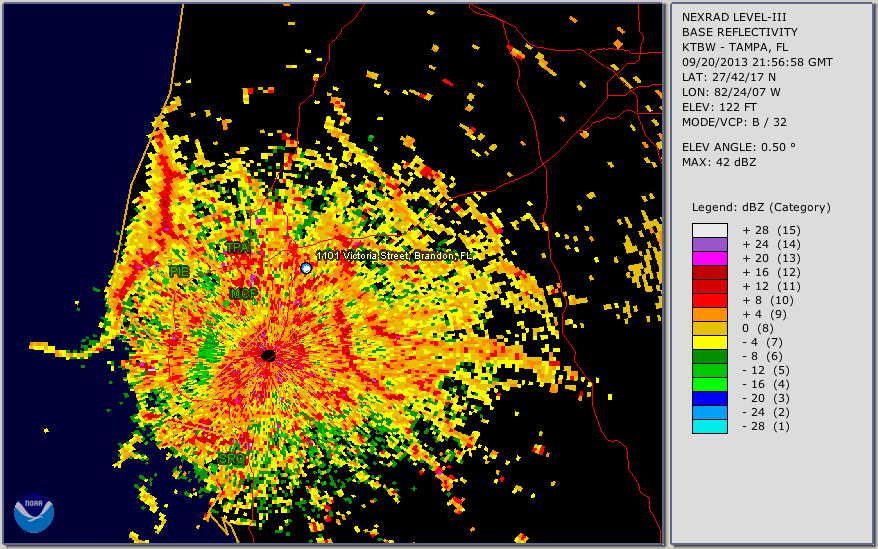This screenshot has height=549, width=878.
Task: Click the ELEV: 122 FT line
Action: [x=719, y=107]
